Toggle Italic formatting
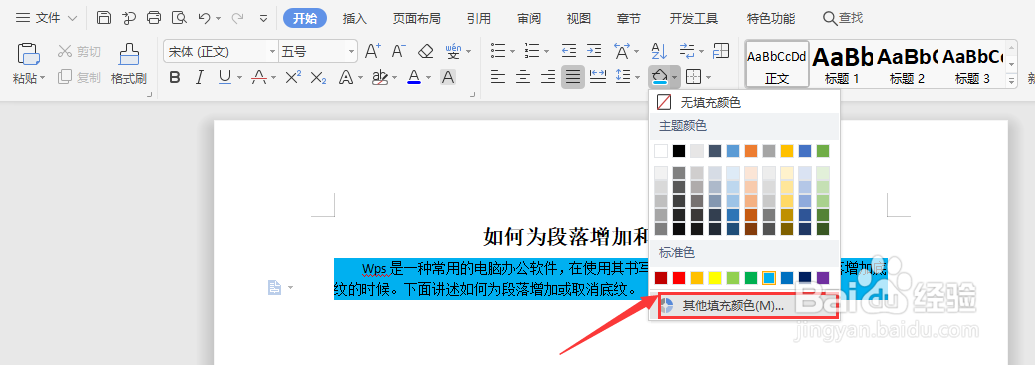Viewport: 1035px width, 365px height. 199,78
